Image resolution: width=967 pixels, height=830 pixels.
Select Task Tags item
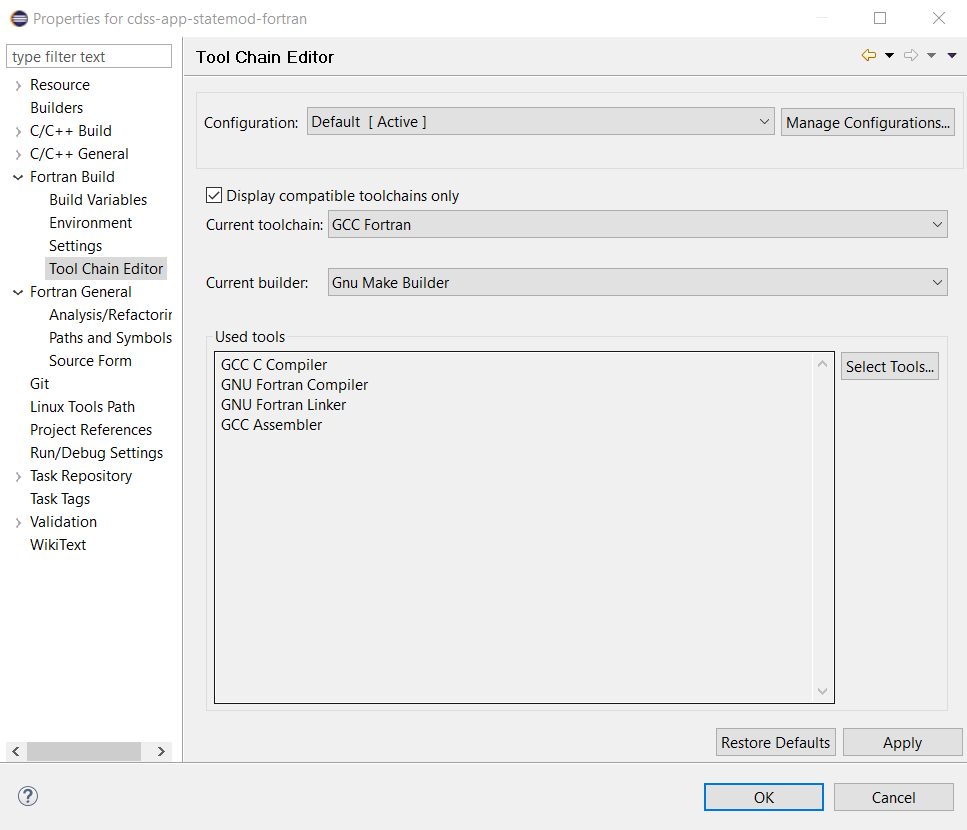click(60, 499)
